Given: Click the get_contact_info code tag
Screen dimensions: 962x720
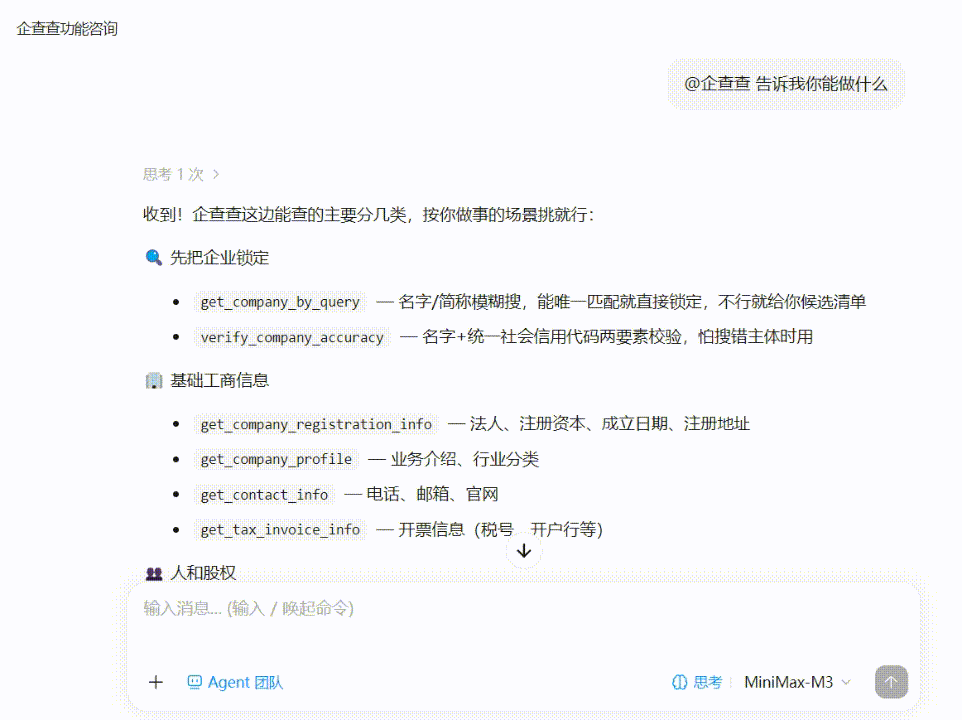Looking at the screenshot, I should (x=264, y=495).
